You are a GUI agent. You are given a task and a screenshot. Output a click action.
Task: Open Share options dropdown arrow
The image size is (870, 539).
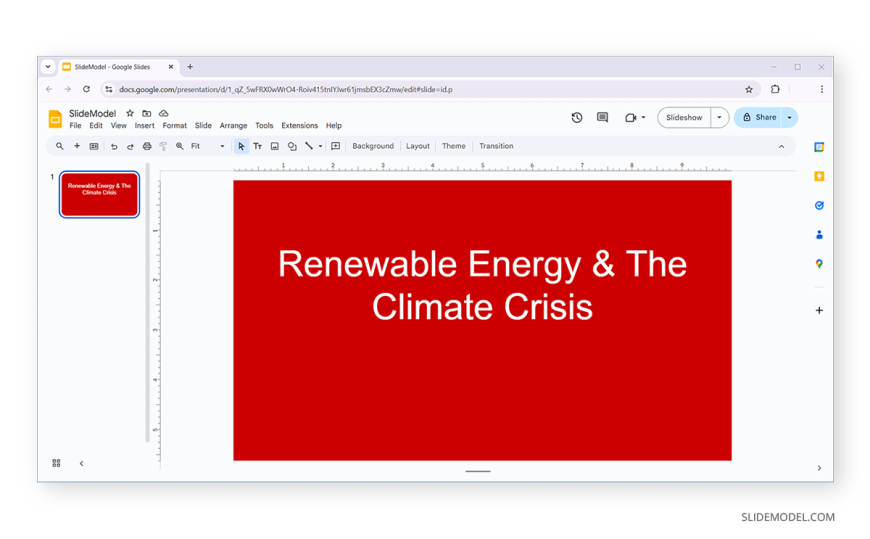coord(789,118)
